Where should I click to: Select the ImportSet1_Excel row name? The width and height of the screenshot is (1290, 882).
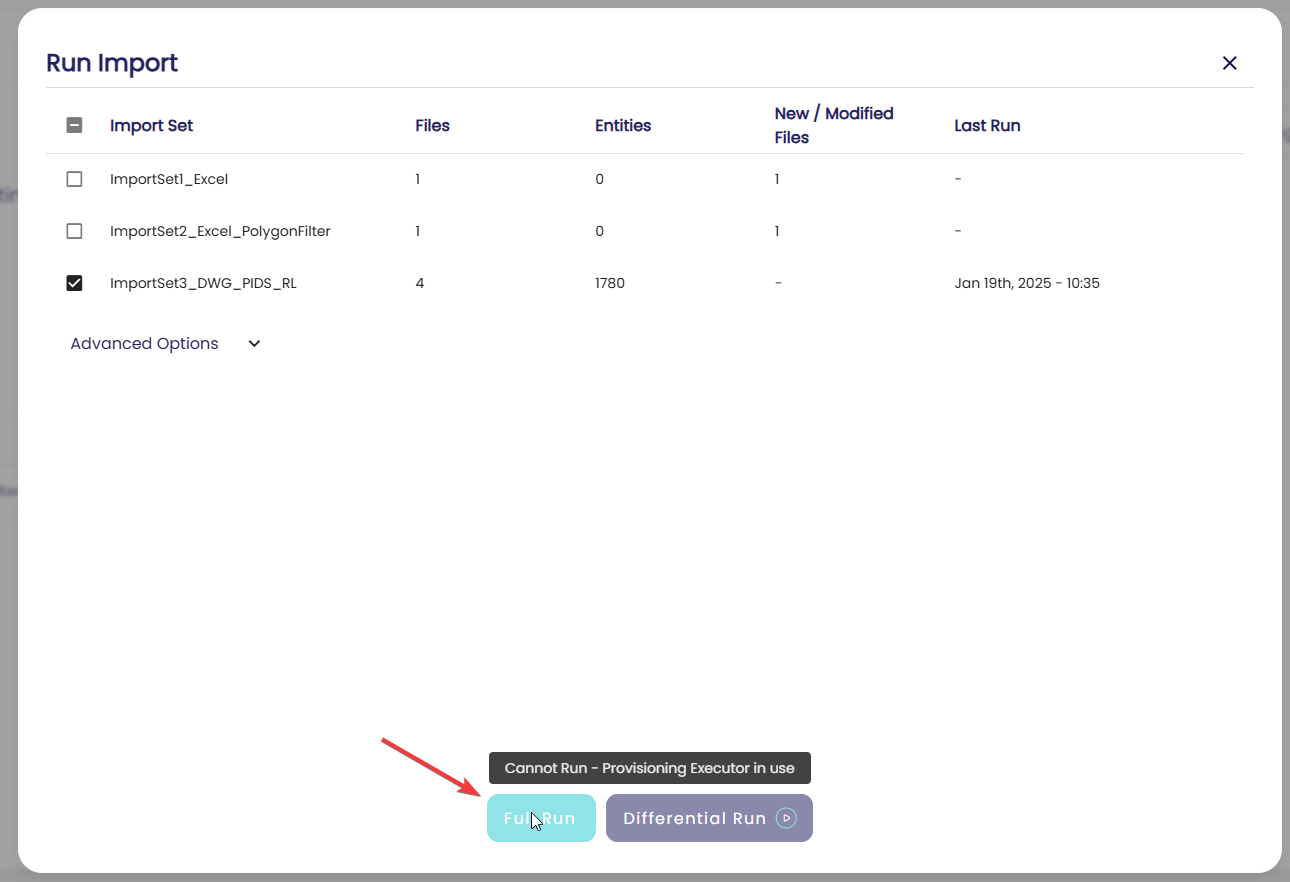(169, 179)
